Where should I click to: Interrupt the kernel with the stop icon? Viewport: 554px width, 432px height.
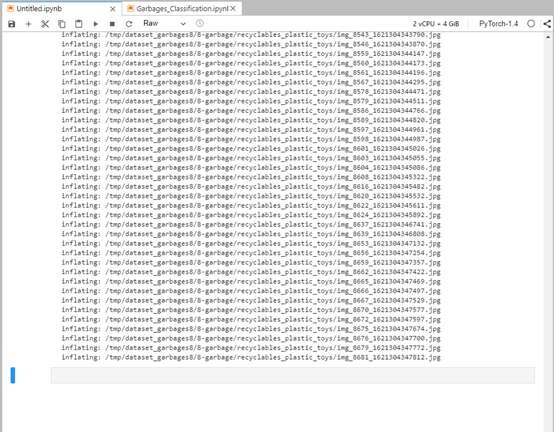(112, 24)
